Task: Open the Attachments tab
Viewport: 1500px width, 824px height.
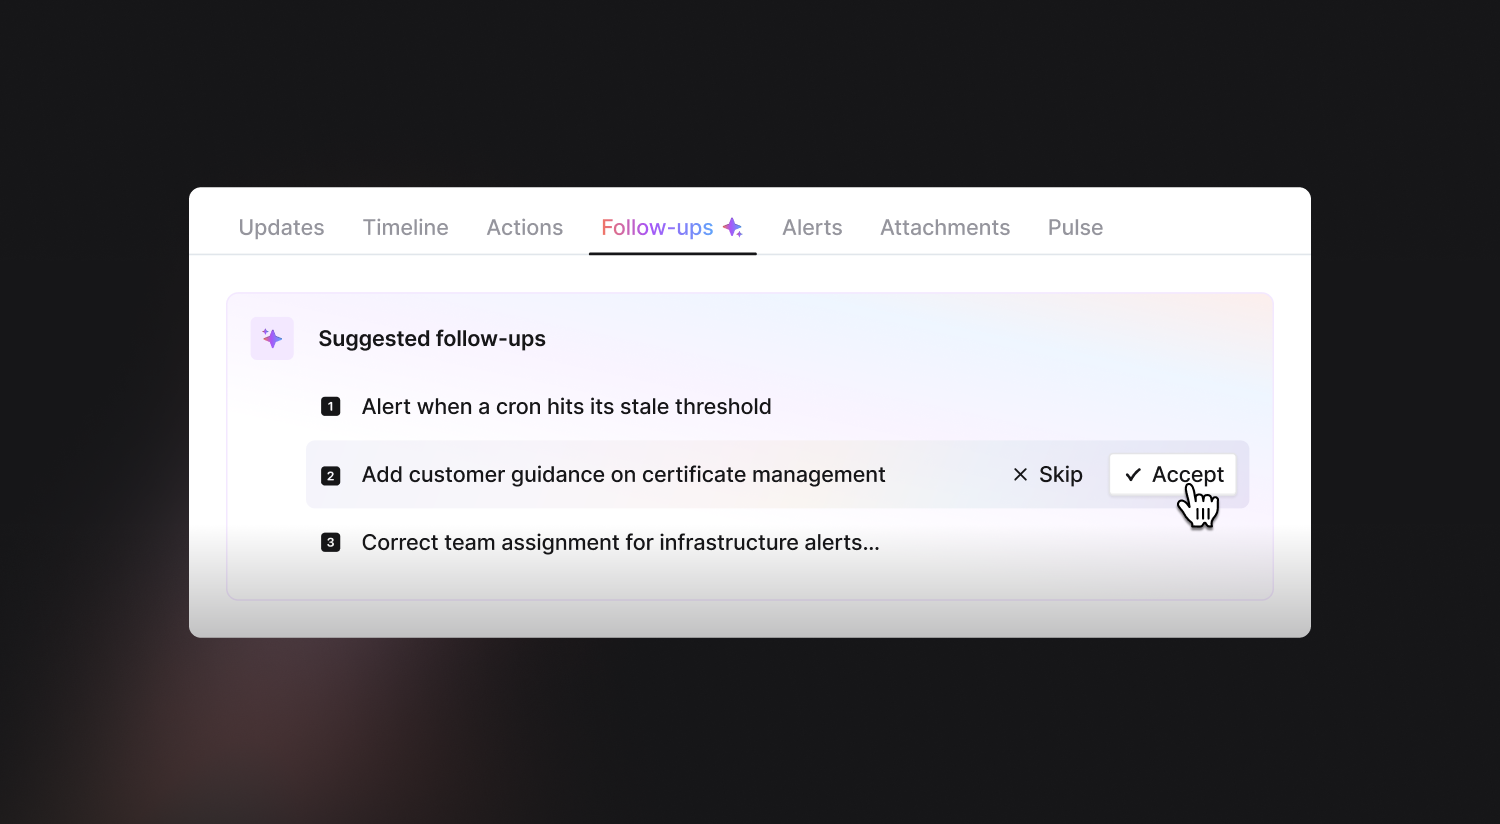Action: click(x=945, y=228)
